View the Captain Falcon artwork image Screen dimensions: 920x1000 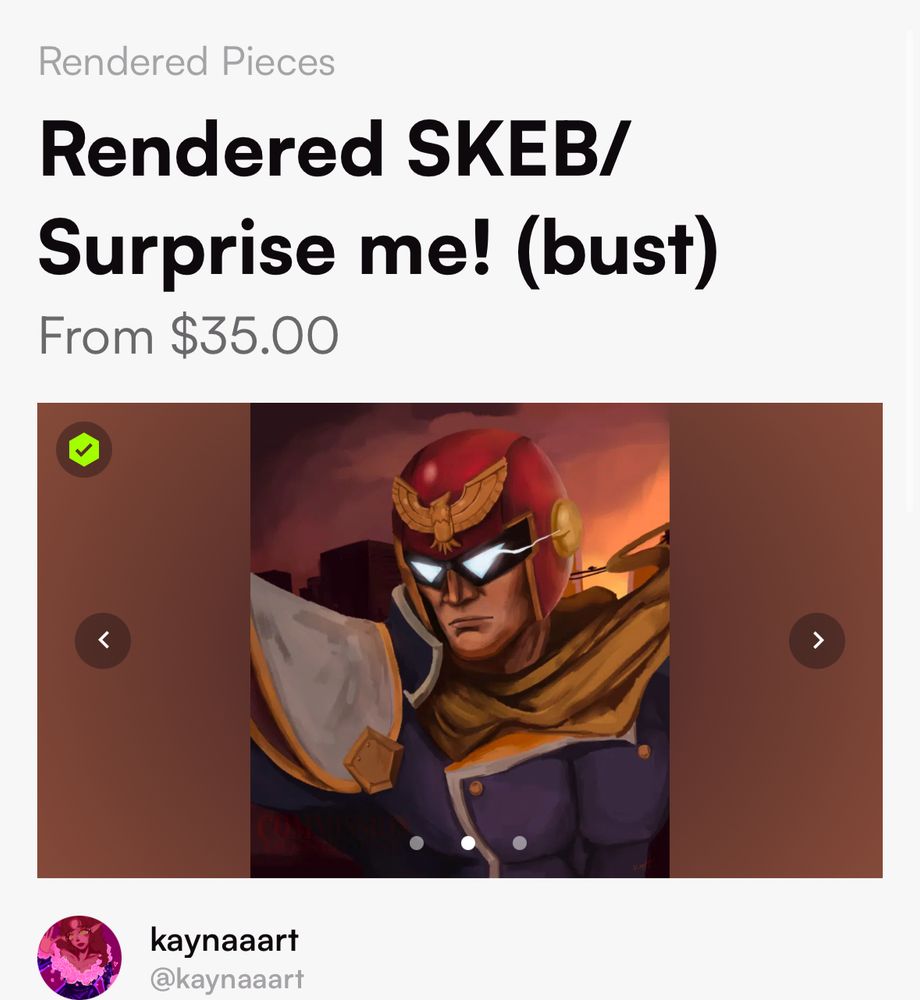pyautogui.click(x=460, y=640)
